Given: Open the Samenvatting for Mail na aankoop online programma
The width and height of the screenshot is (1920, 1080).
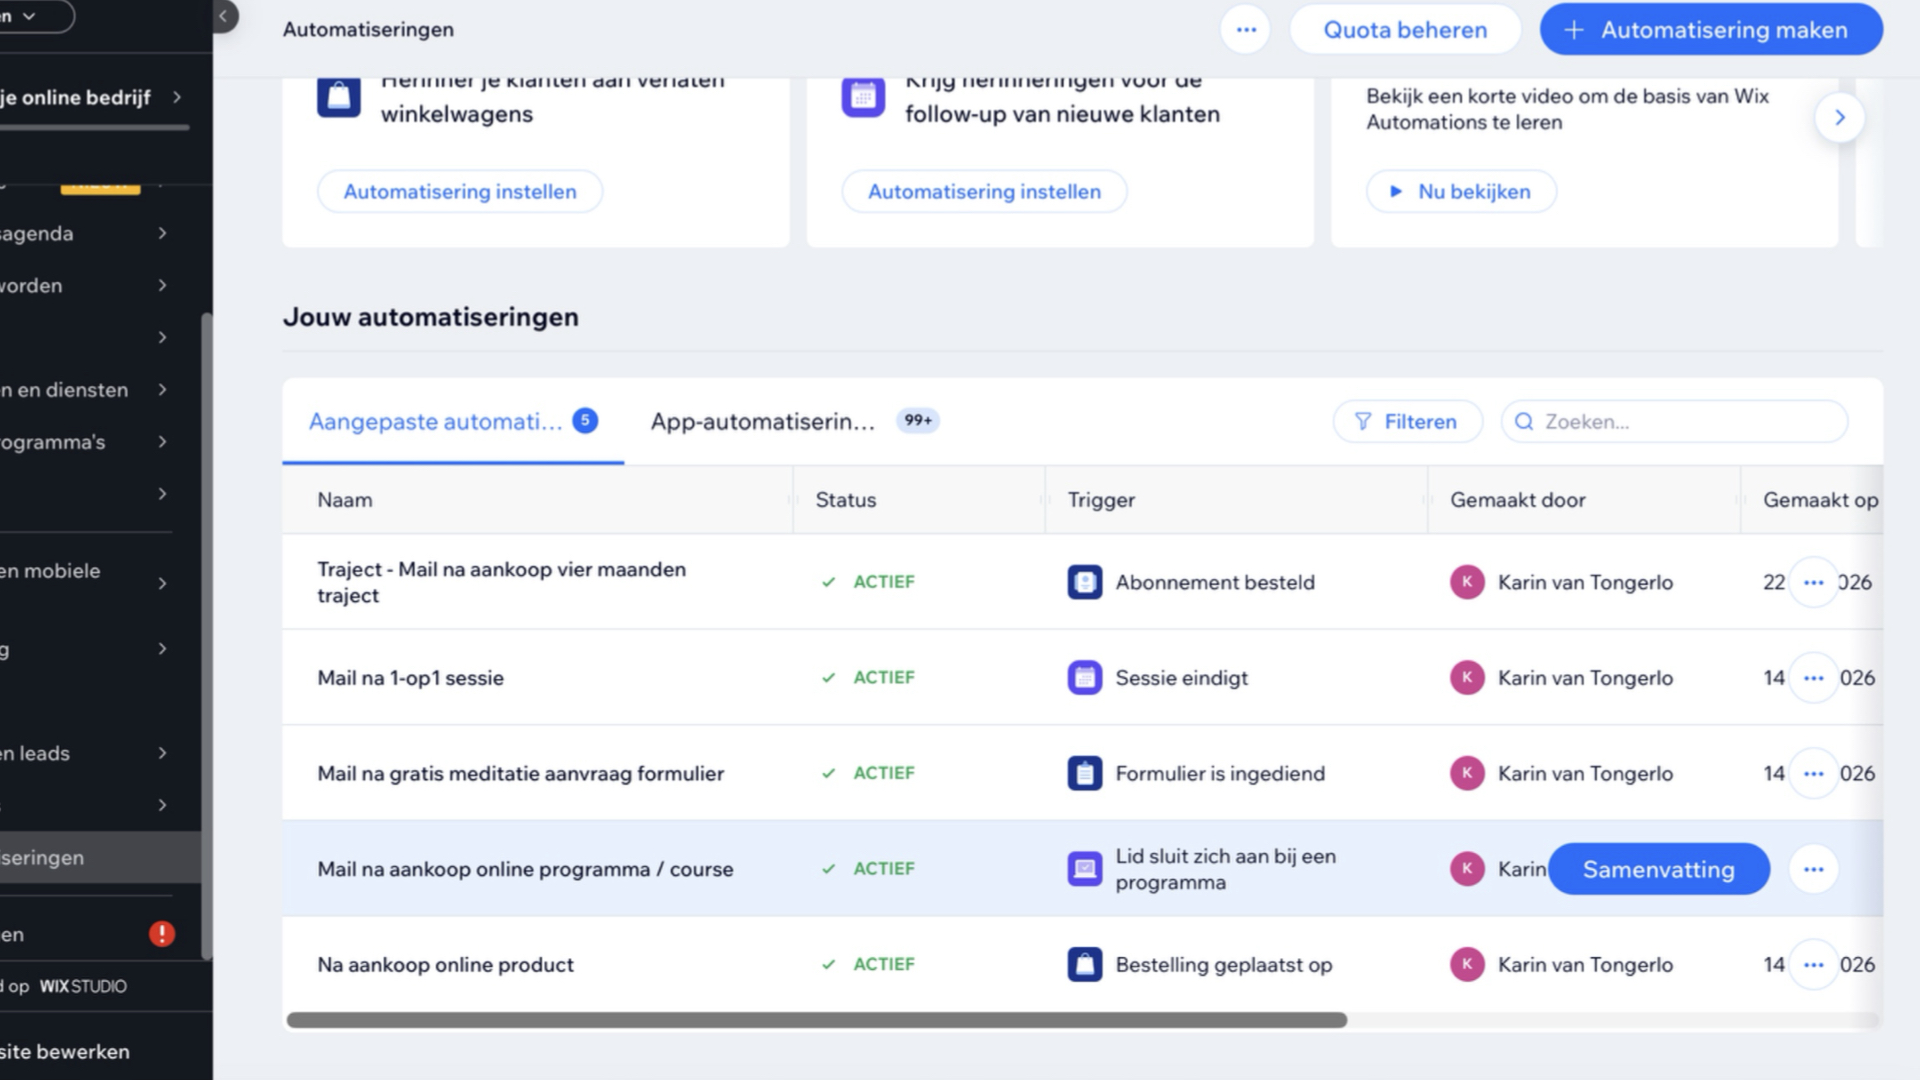Looking at the screenshot, I should [x=1658, y=869].
